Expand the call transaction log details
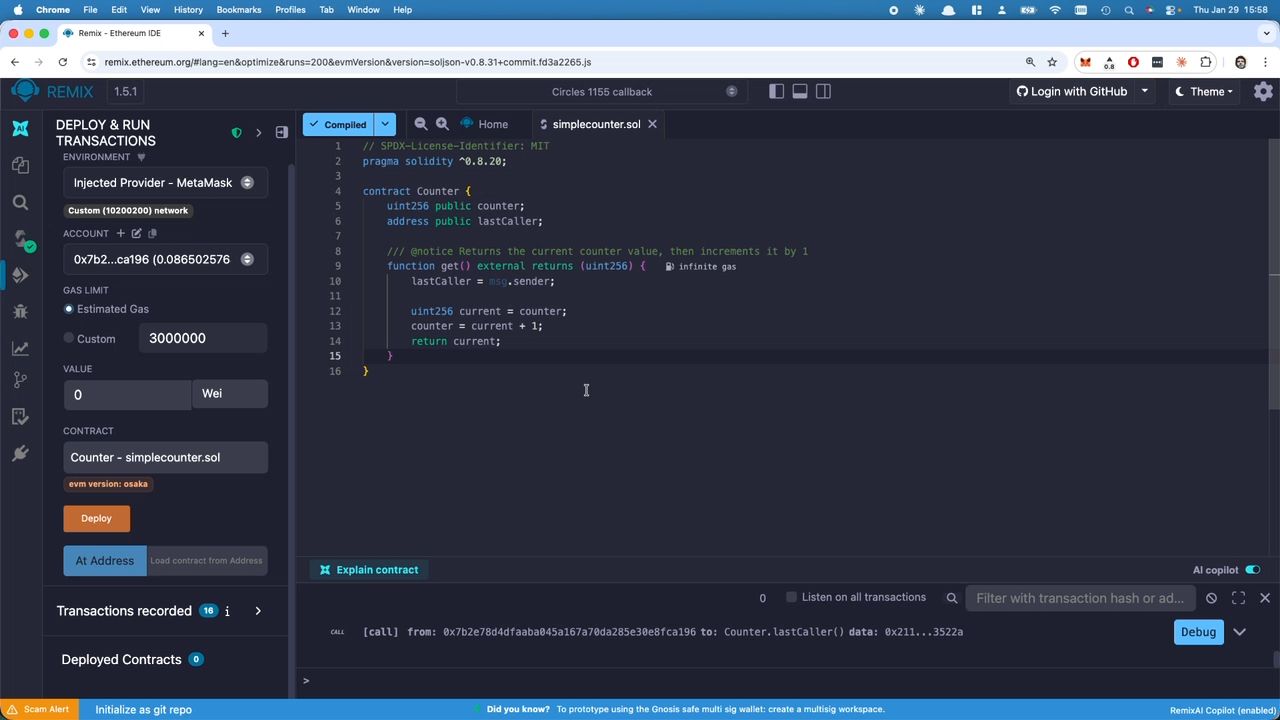1280x720 pixels. click(x=1240, y=632)
